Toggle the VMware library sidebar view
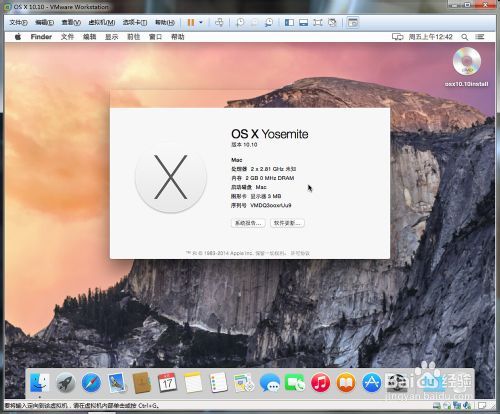 tap(289, 22)
